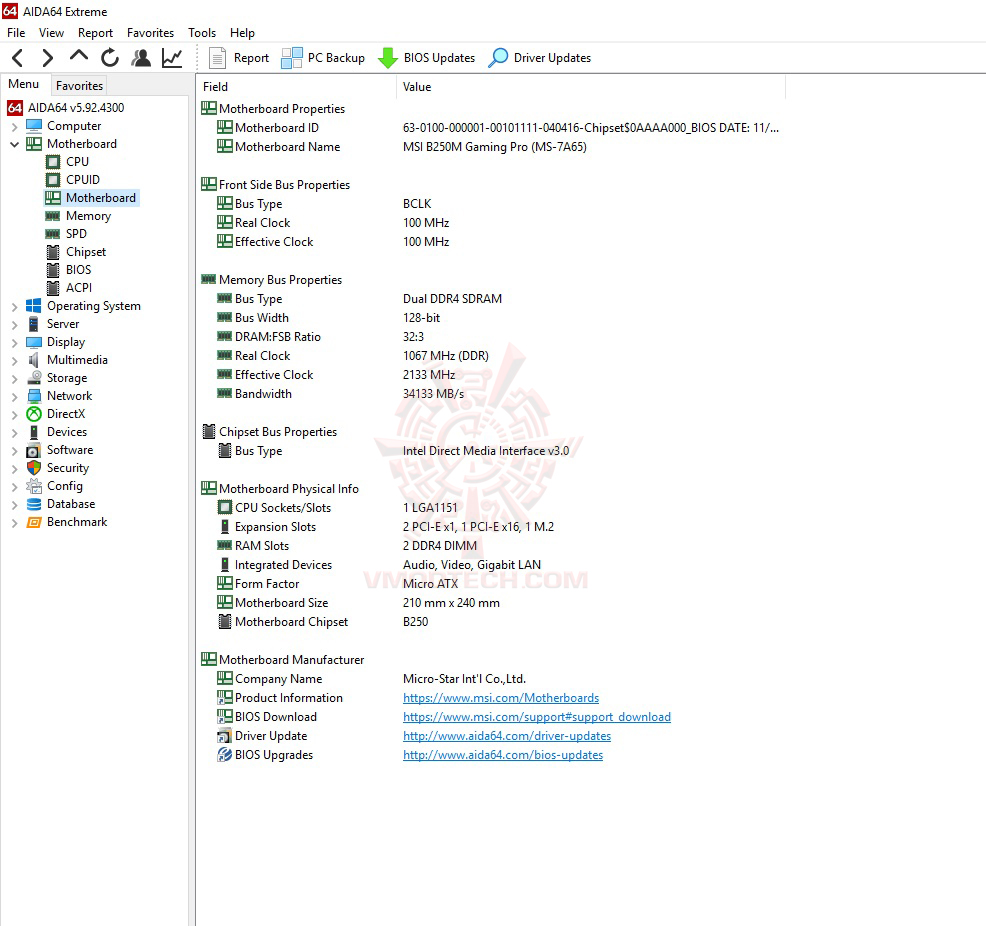Screen dimensions: 986x926
Task: Open the user profile toolbar icon
Action: [x=141, y=58]
